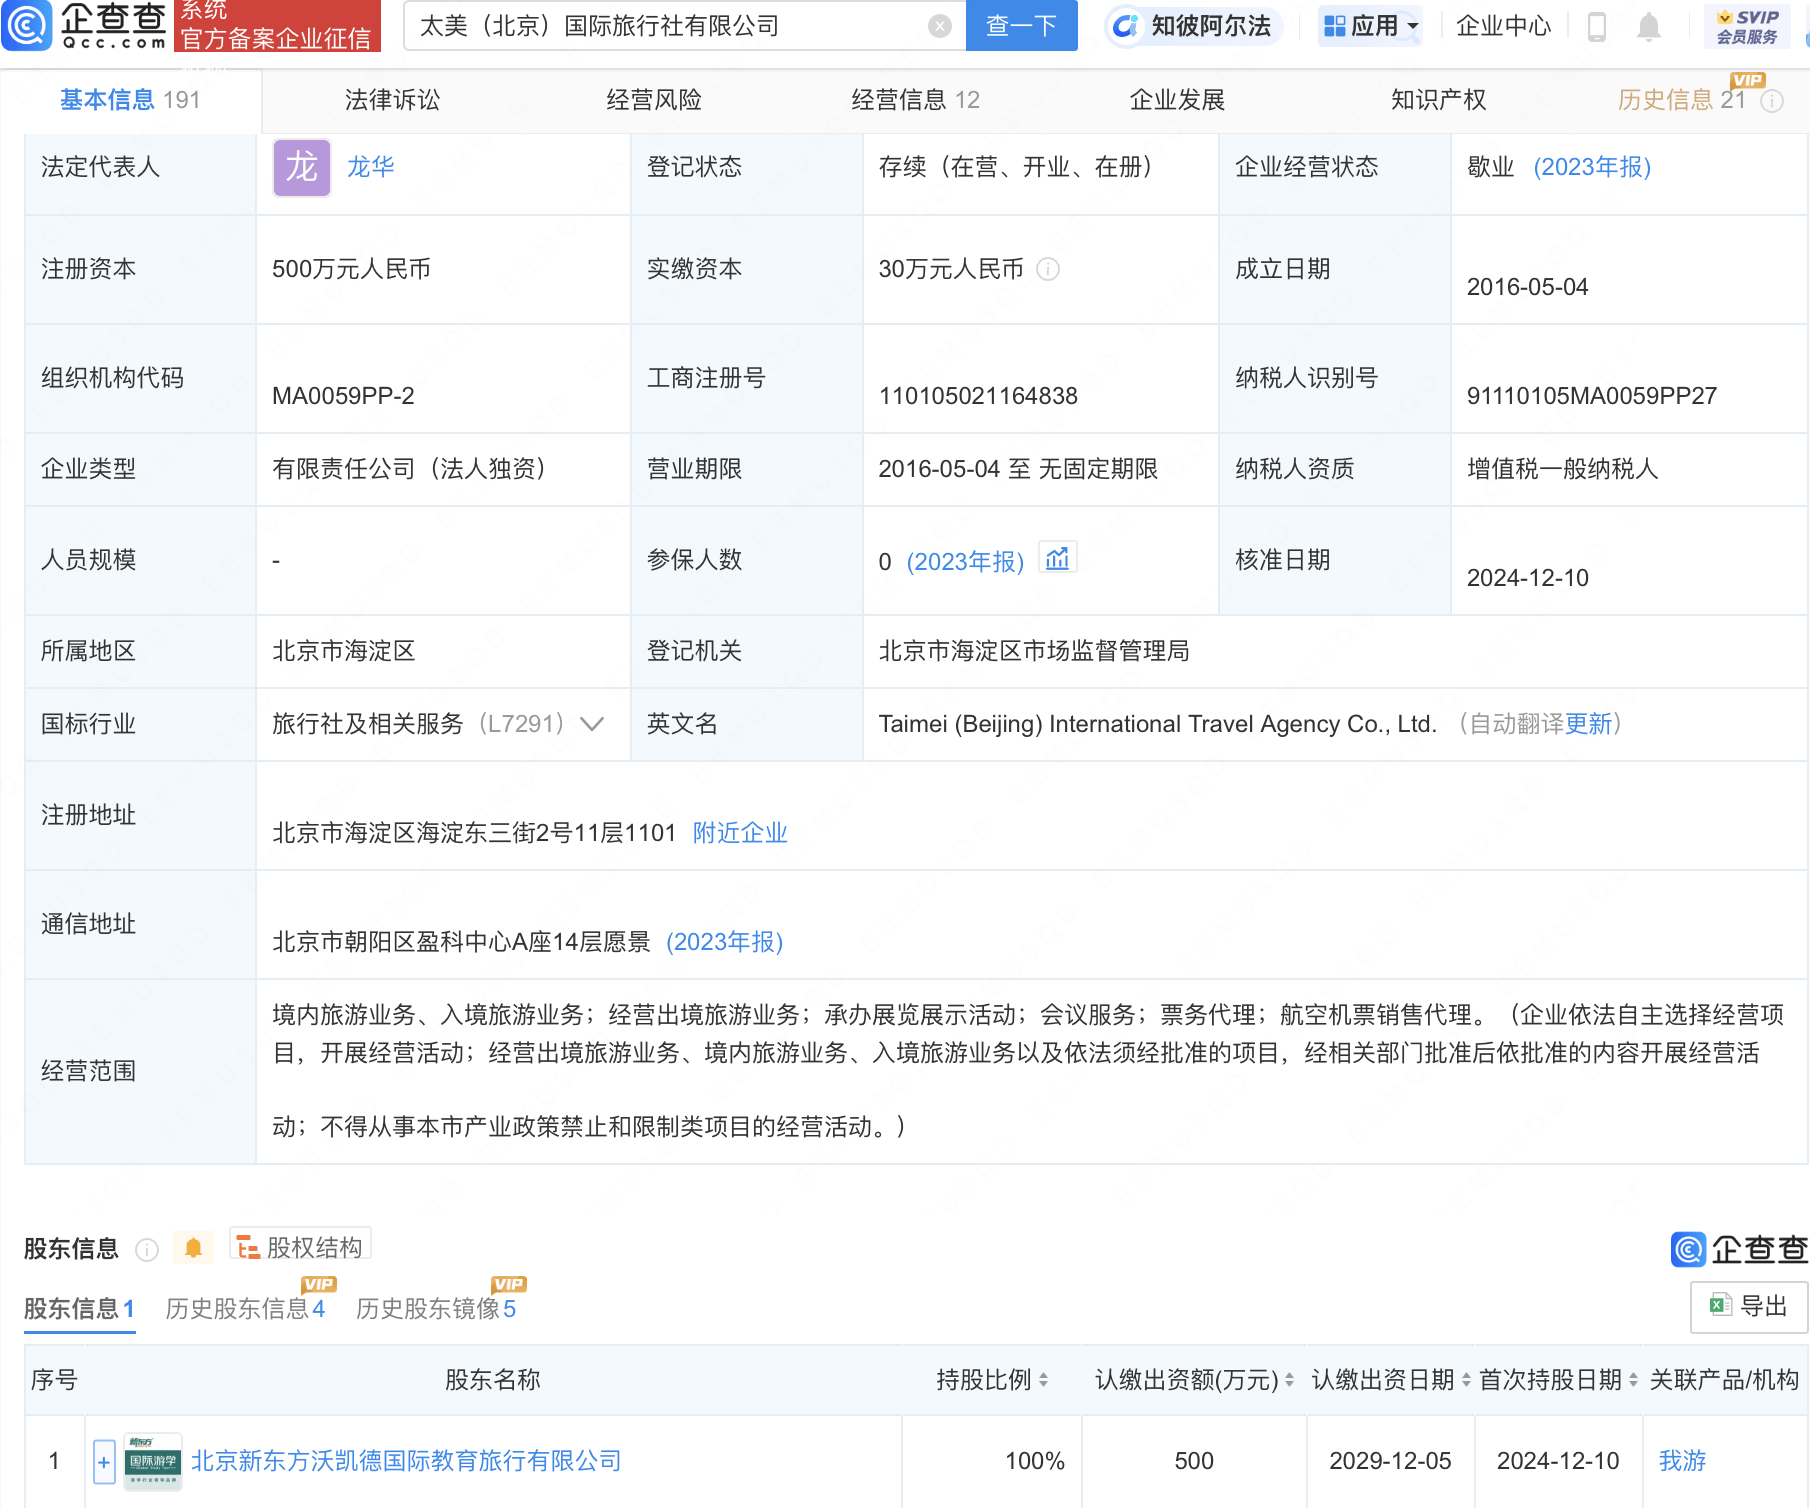Switch to 法律诉讼 tab

tap(392, 100)
